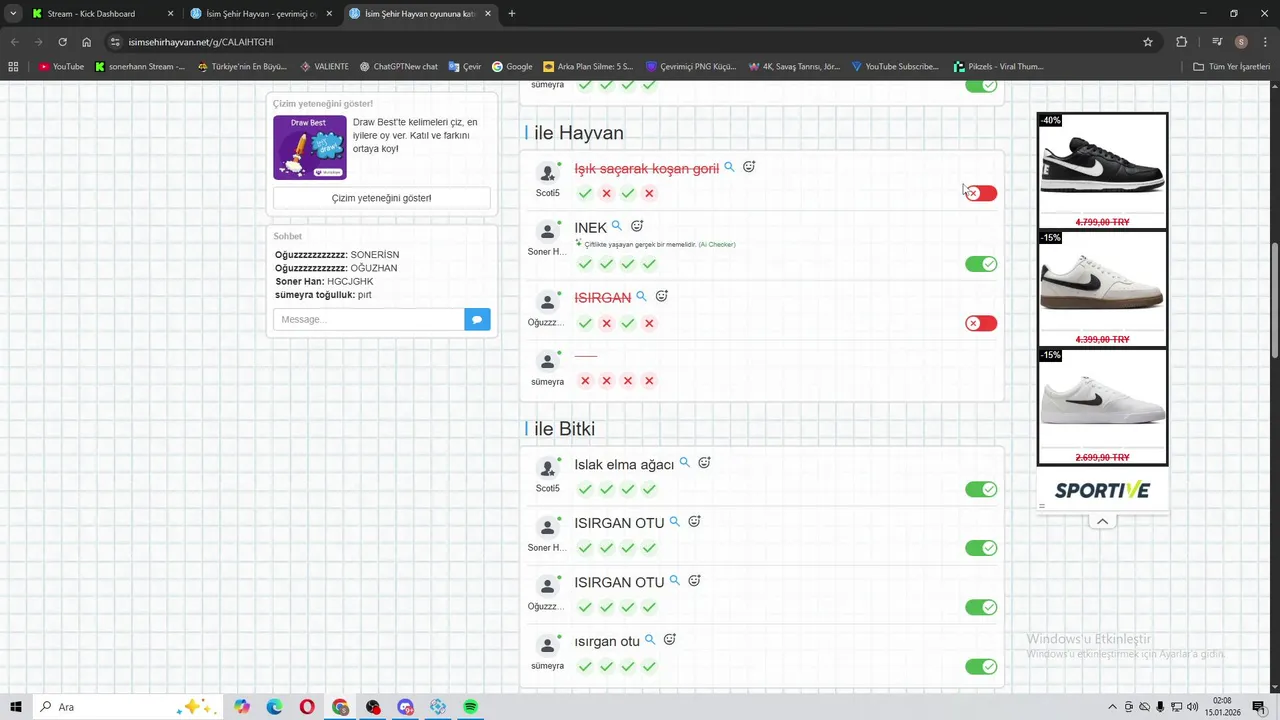Open 'Arka Plan Silme' bookmark
Viewport: 1280px width, 720px height.
588,67
